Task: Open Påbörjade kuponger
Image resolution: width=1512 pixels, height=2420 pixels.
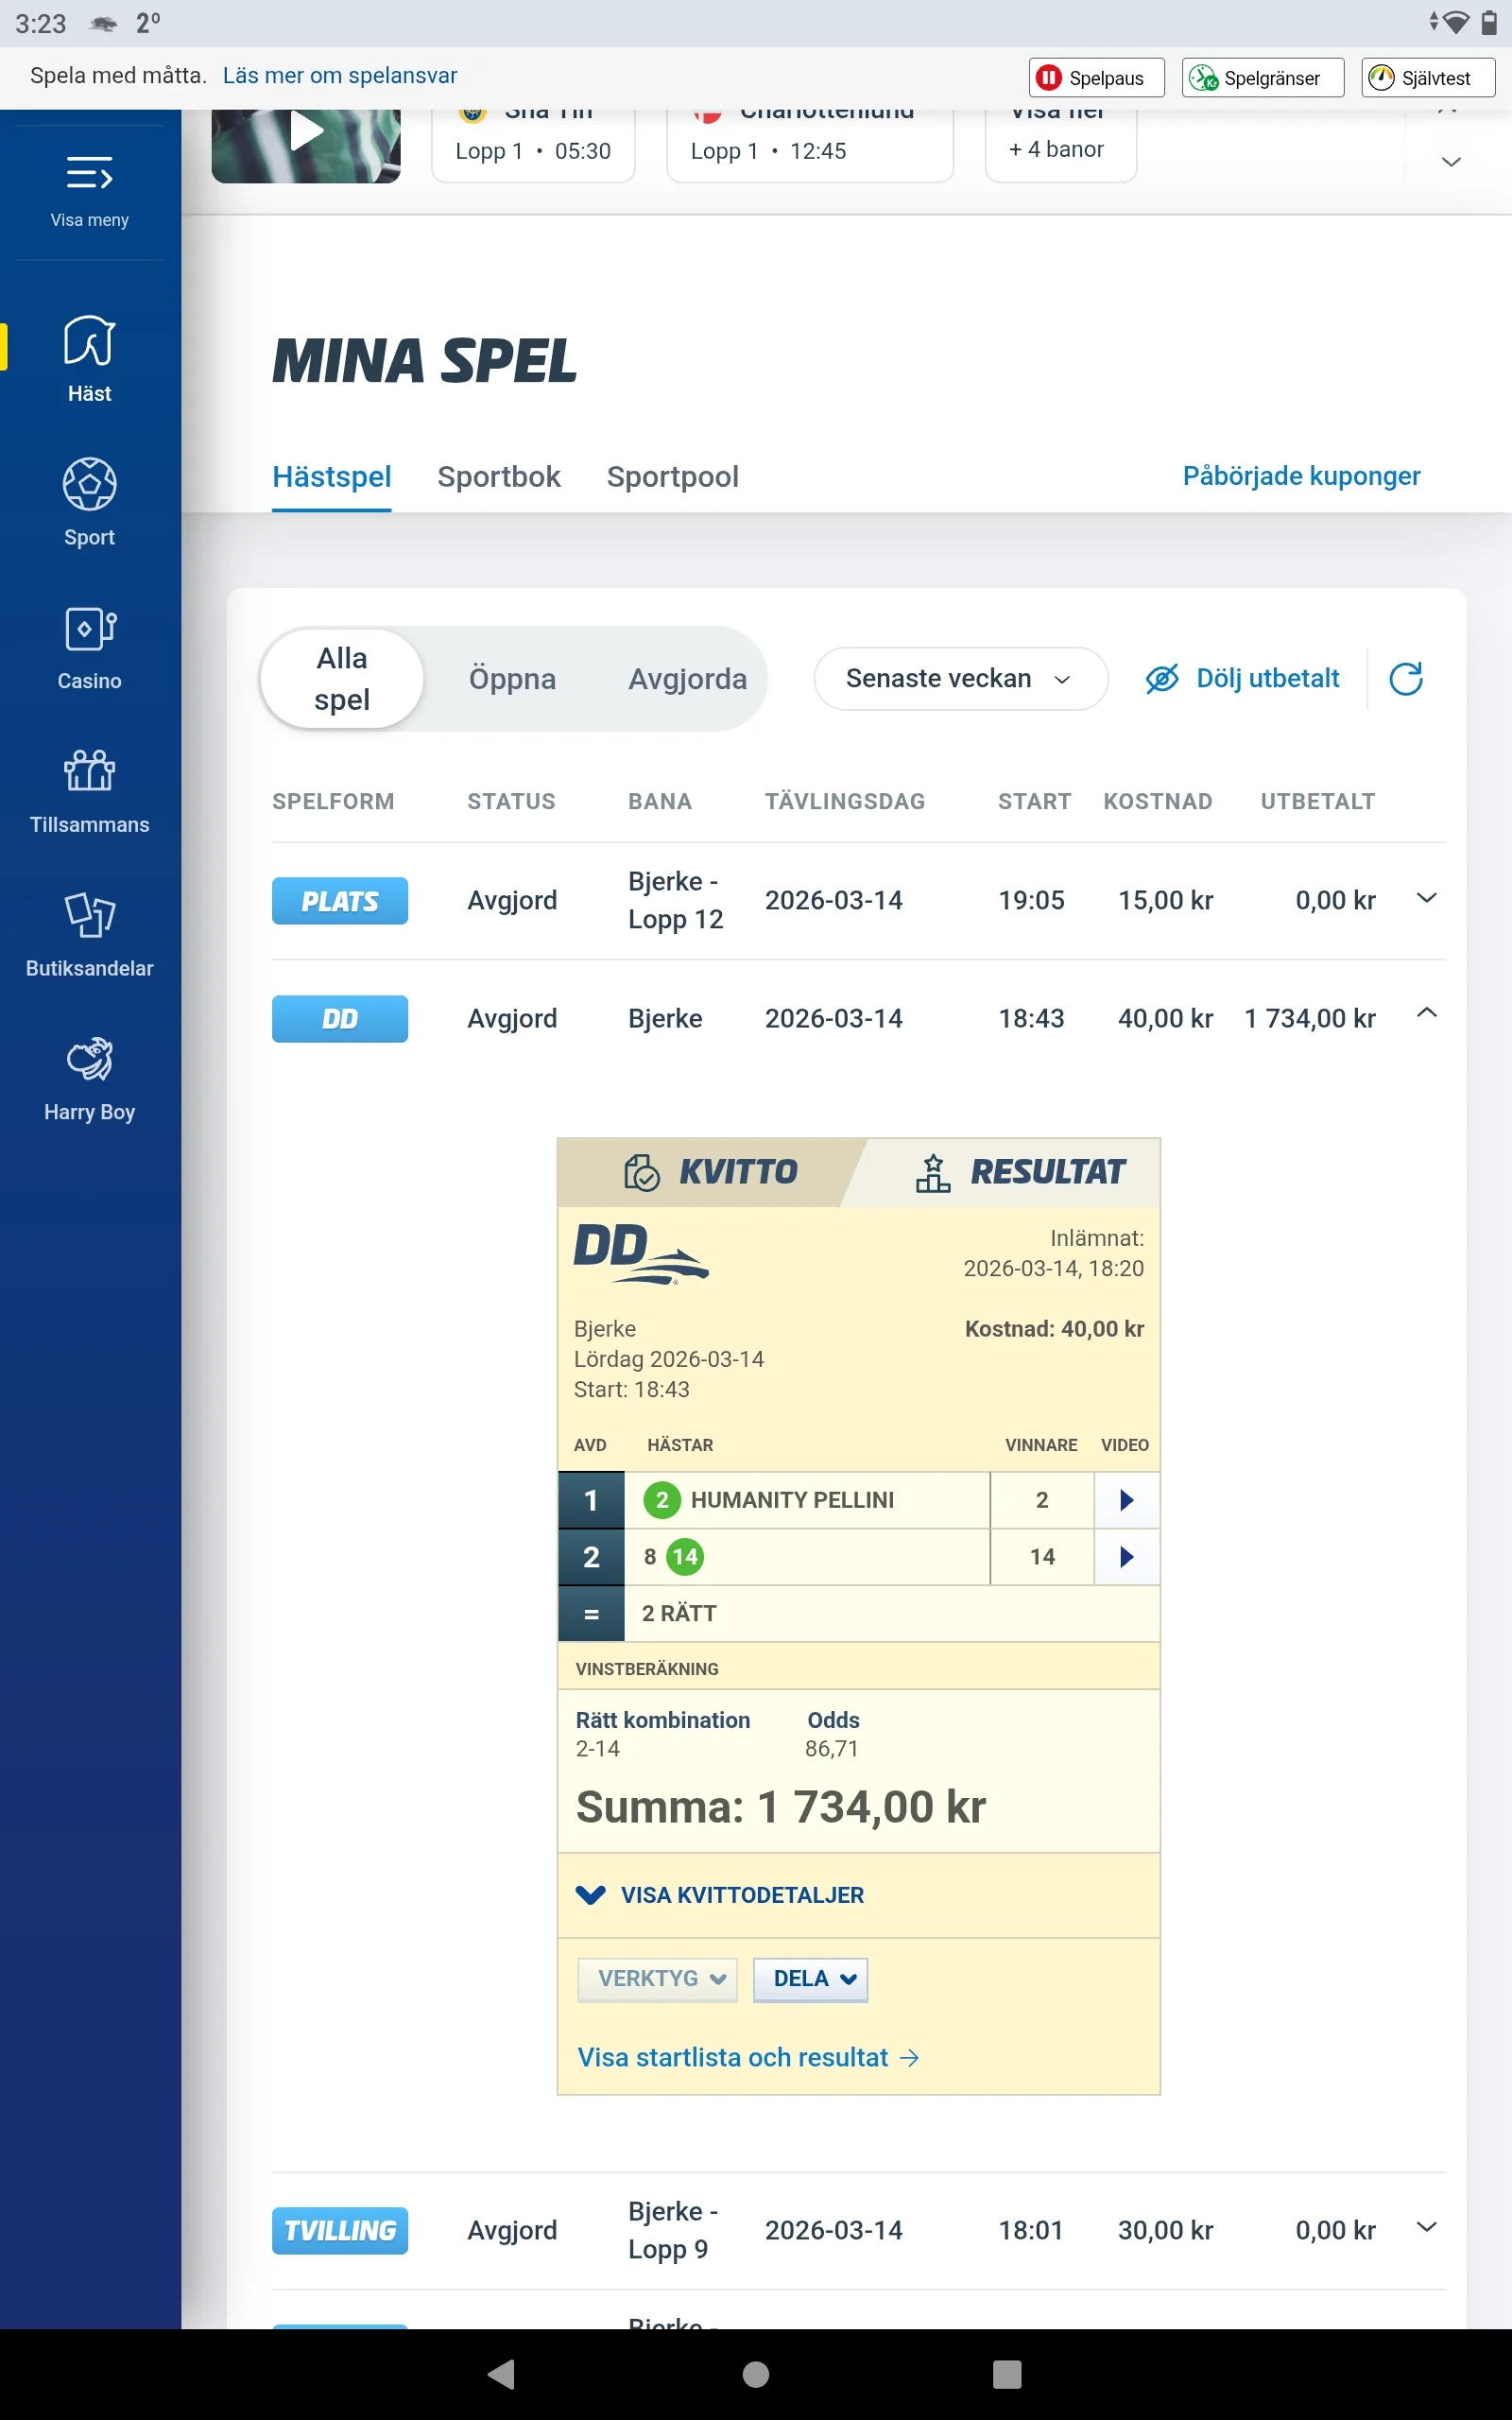Action: (x=1300, y=476)
